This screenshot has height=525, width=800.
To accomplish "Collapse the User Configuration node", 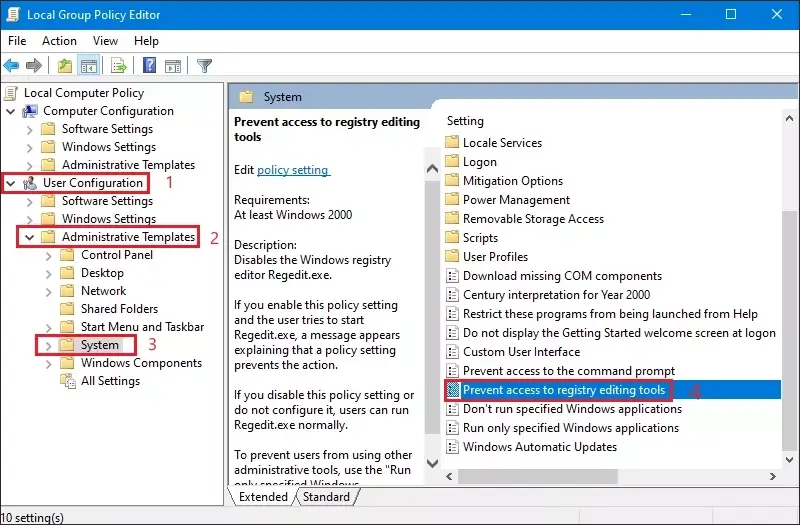I will pyautogui.click(x=11, y=183).
